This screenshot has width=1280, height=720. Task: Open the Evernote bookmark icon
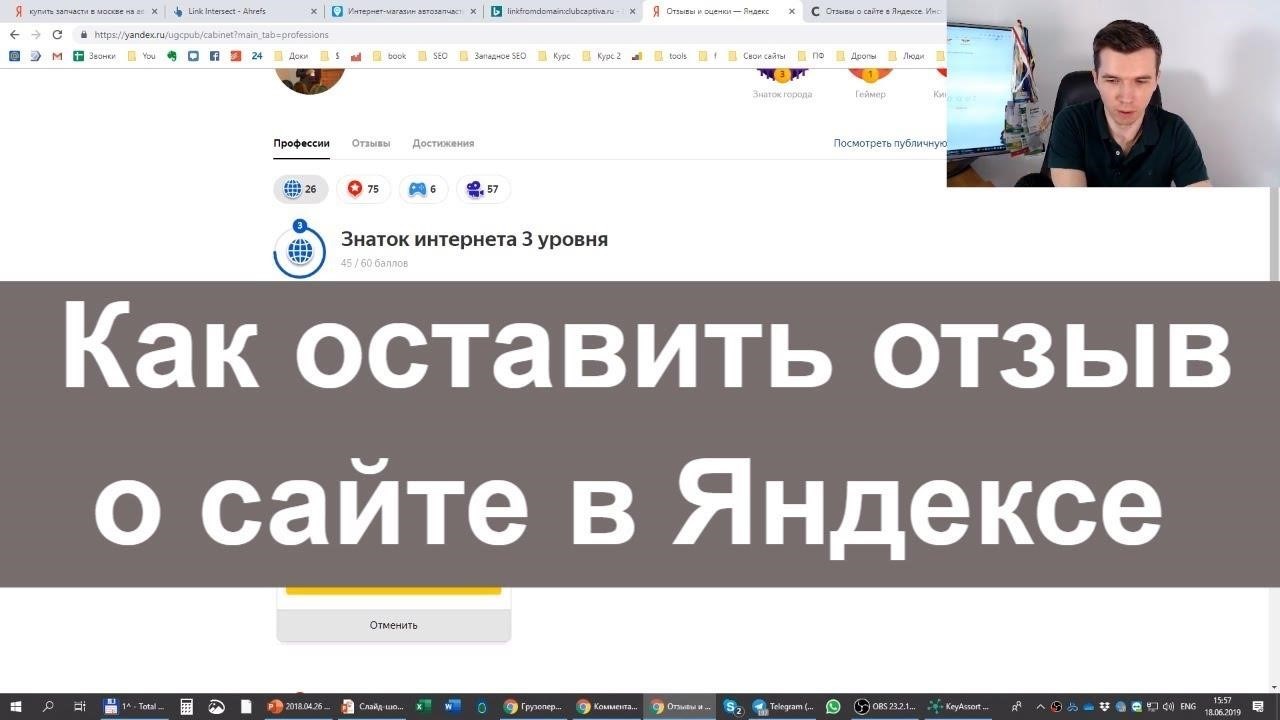(x=172, y=56)
